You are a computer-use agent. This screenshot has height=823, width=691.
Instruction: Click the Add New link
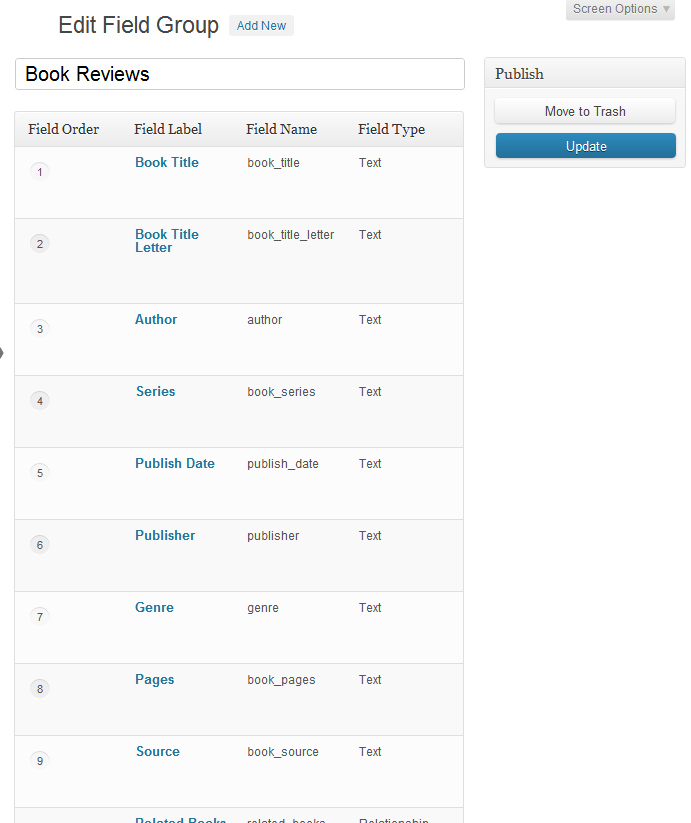tap(261, 26)
